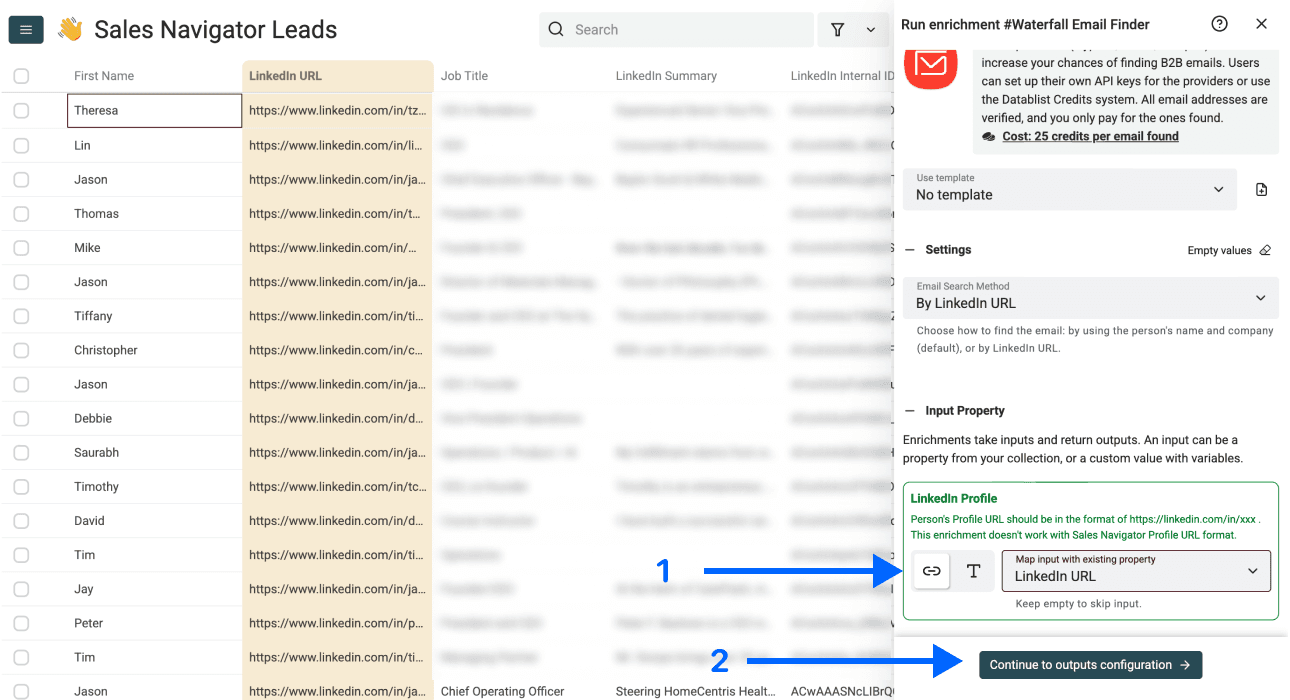Open the Map input with existing property dropdown
1290x700 pixels.
(1136, 571)
